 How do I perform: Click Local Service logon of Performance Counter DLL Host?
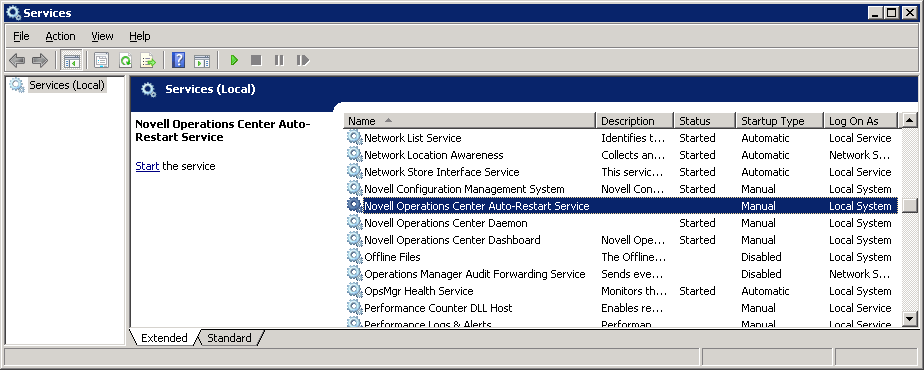click(860, 309)
